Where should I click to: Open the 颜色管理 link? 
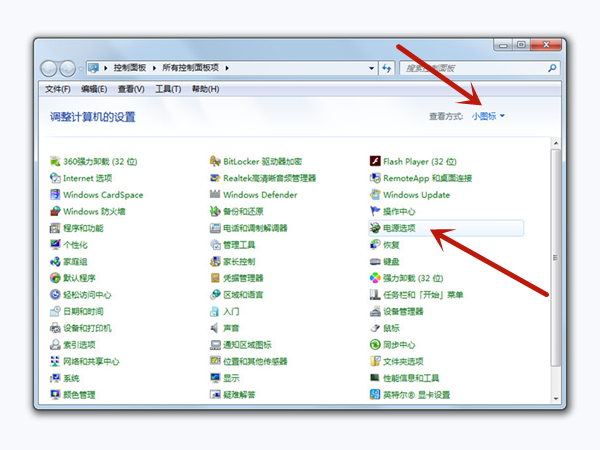click(x=79, y=395)
